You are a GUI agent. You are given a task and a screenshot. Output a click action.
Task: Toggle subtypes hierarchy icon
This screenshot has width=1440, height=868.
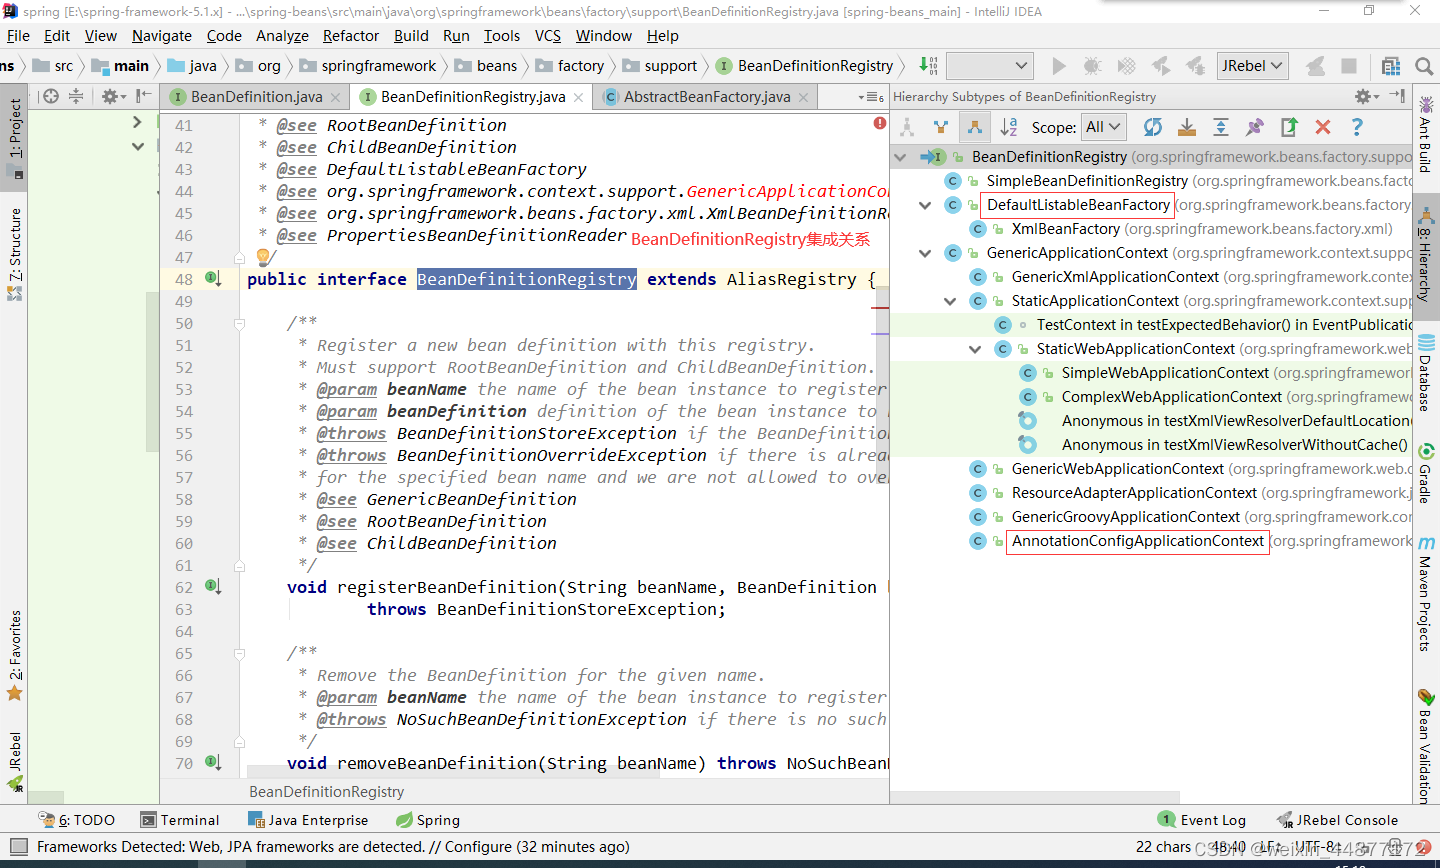(974, 127)
